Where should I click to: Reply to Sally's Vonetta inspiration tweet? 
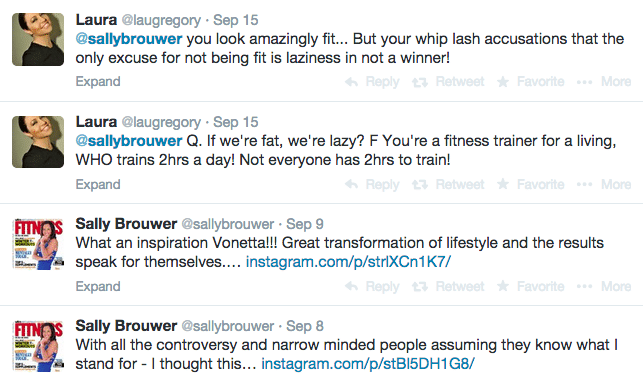pyautogui.click(x=372, y=286)
